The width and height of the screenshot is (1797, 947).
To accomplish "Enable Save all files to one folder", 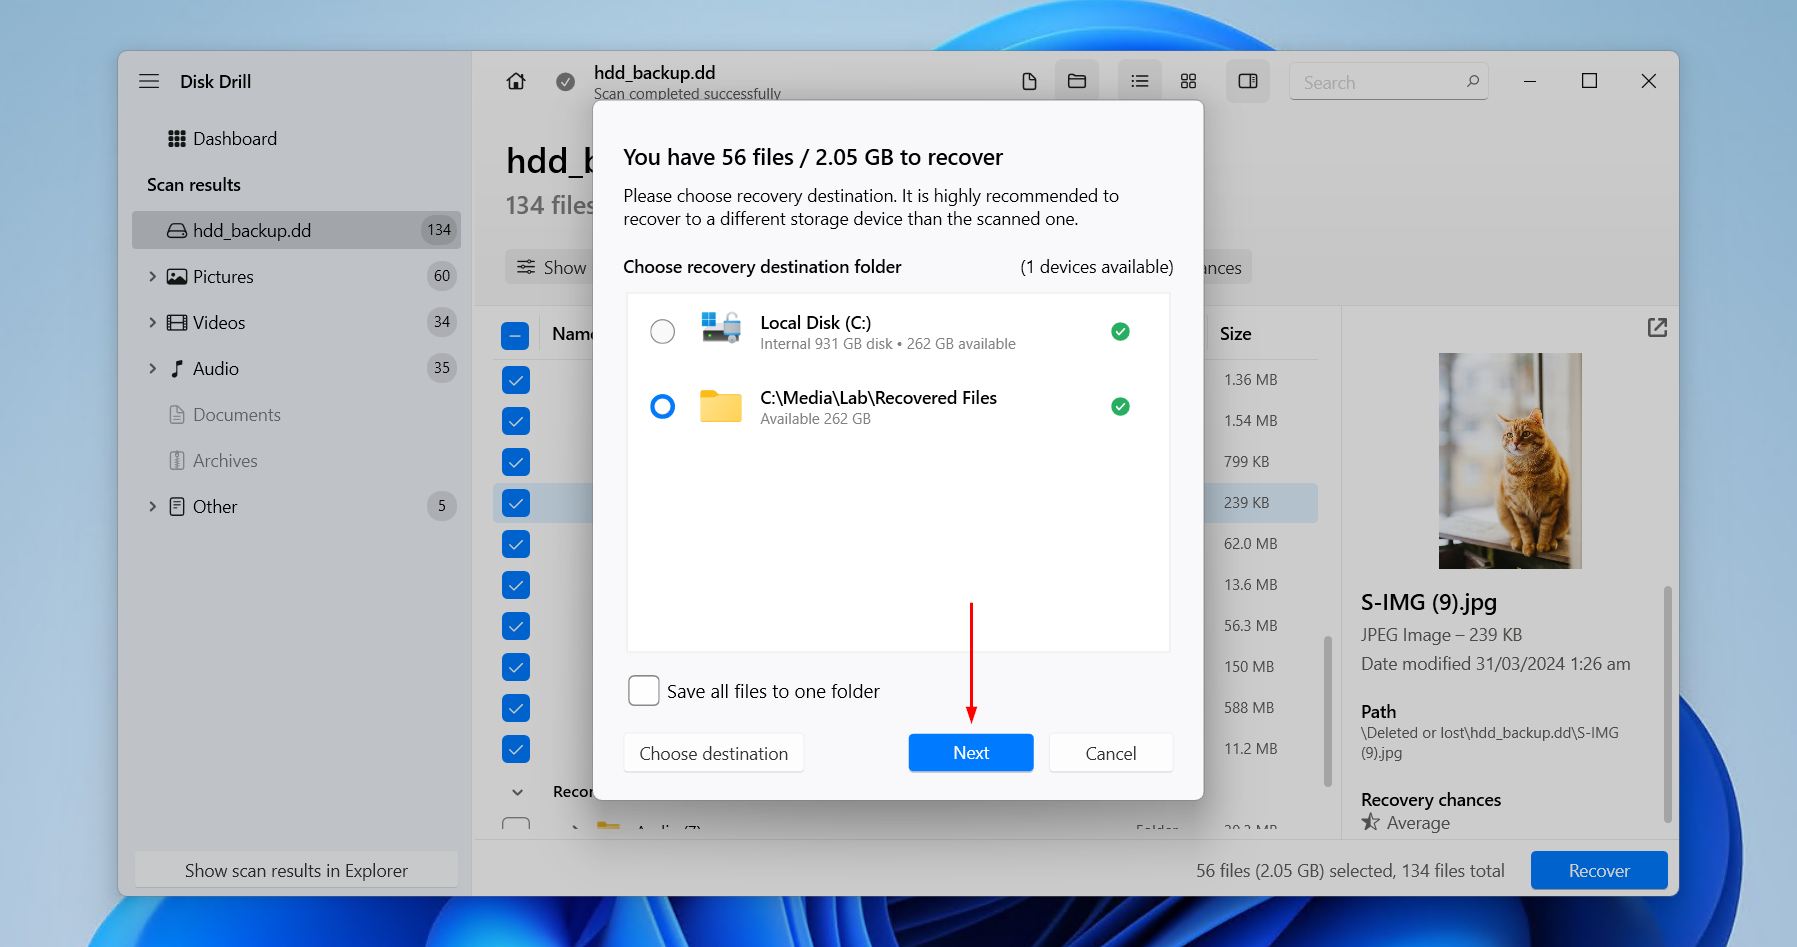I will [x=643, y=690].
